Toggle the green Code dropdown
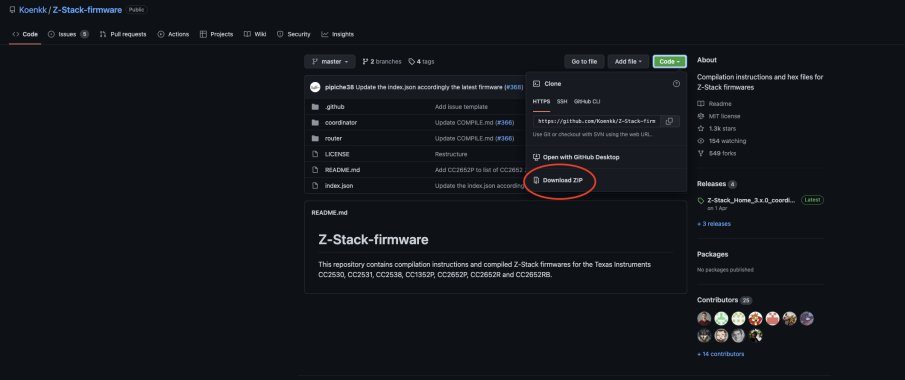 click(670, 61)
